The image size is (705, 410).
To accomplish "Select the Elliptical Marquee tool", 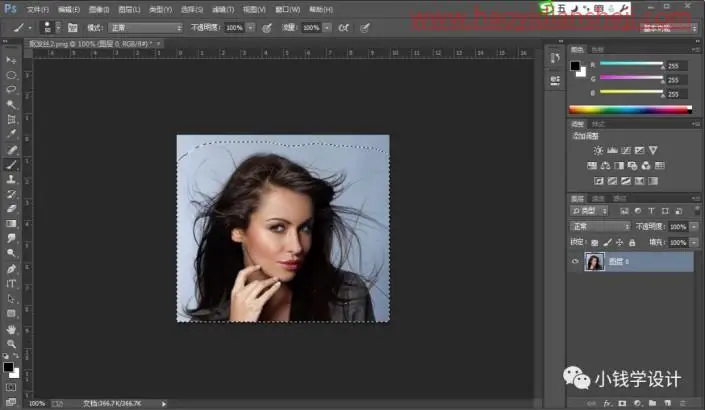I will (x=11, y=75).
